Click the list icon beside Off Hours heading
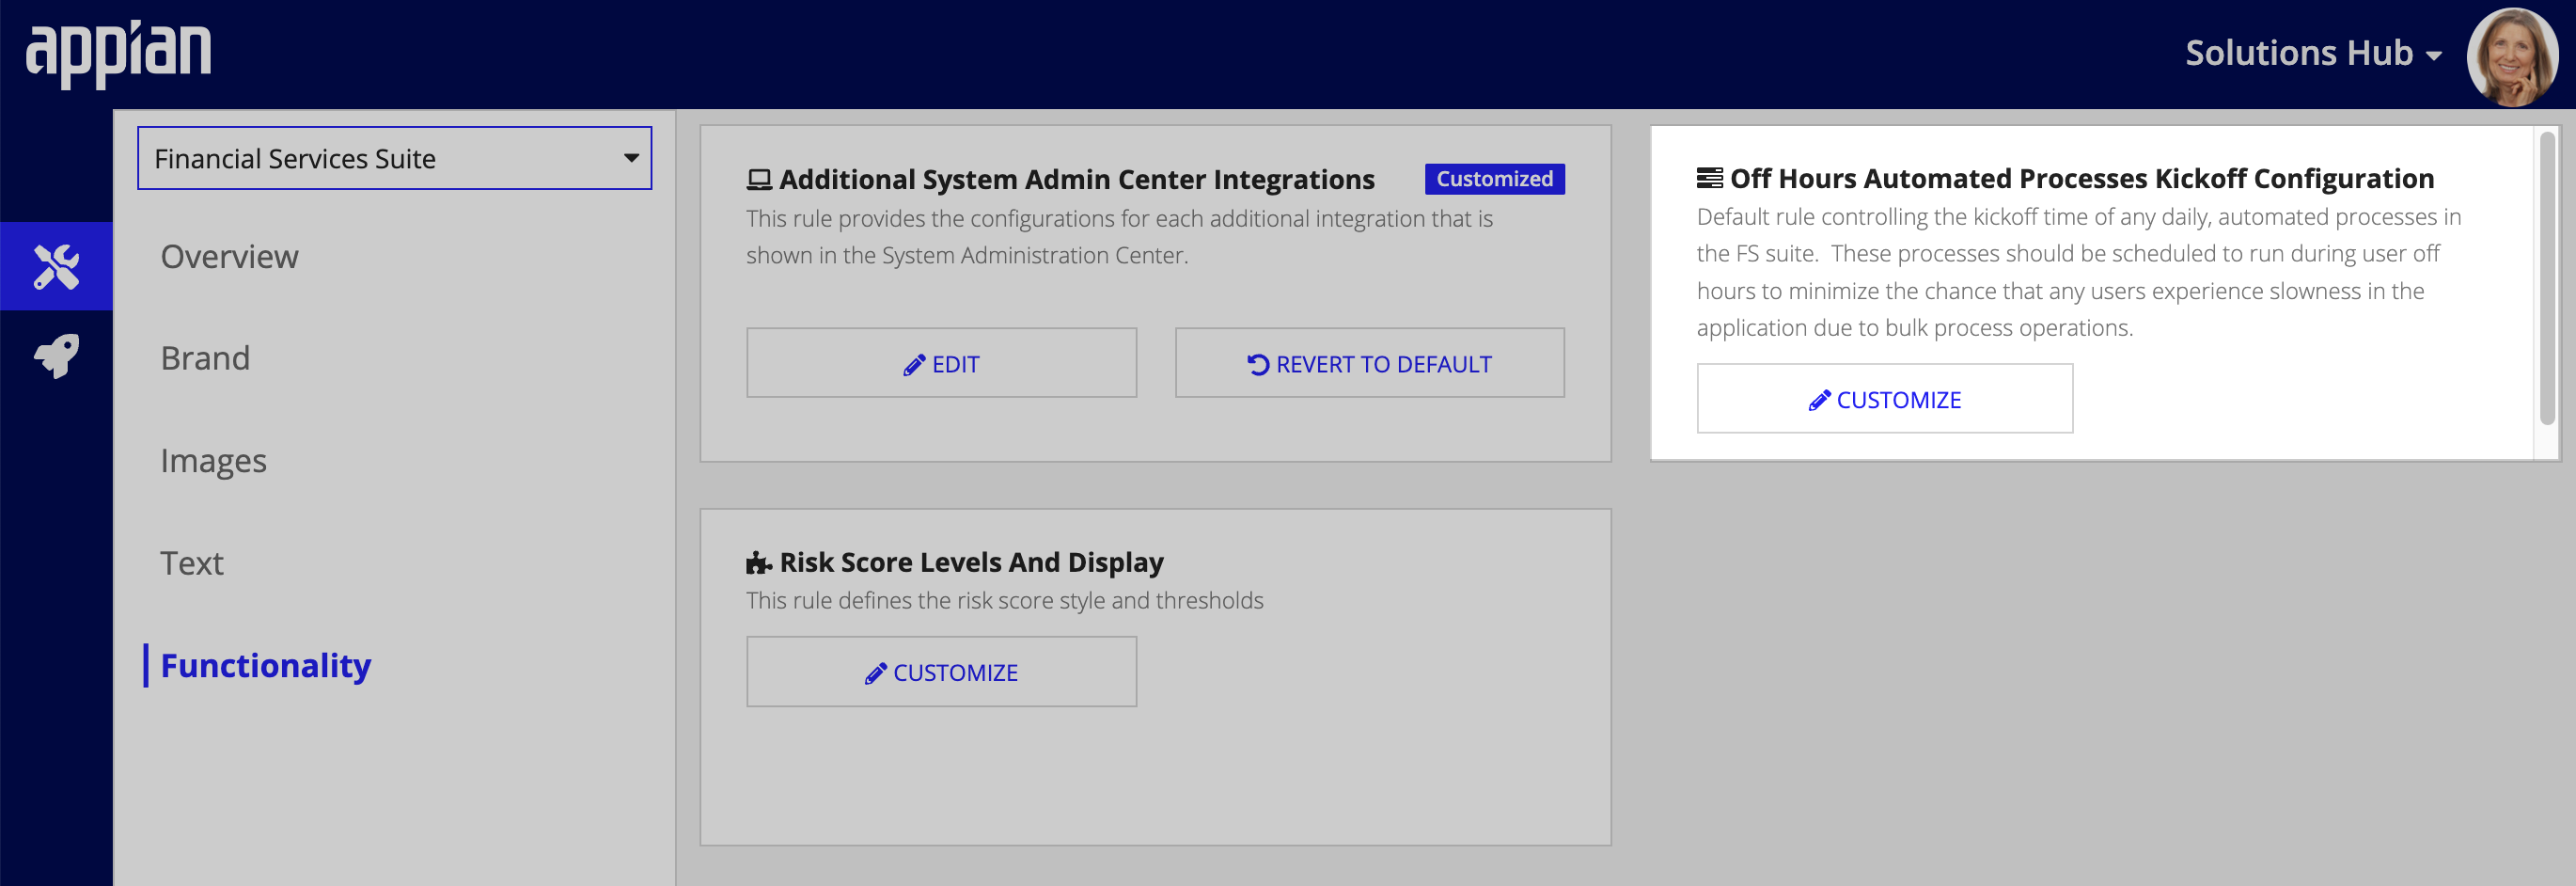Screen dimensions: 2576x886 point(1709,179)
